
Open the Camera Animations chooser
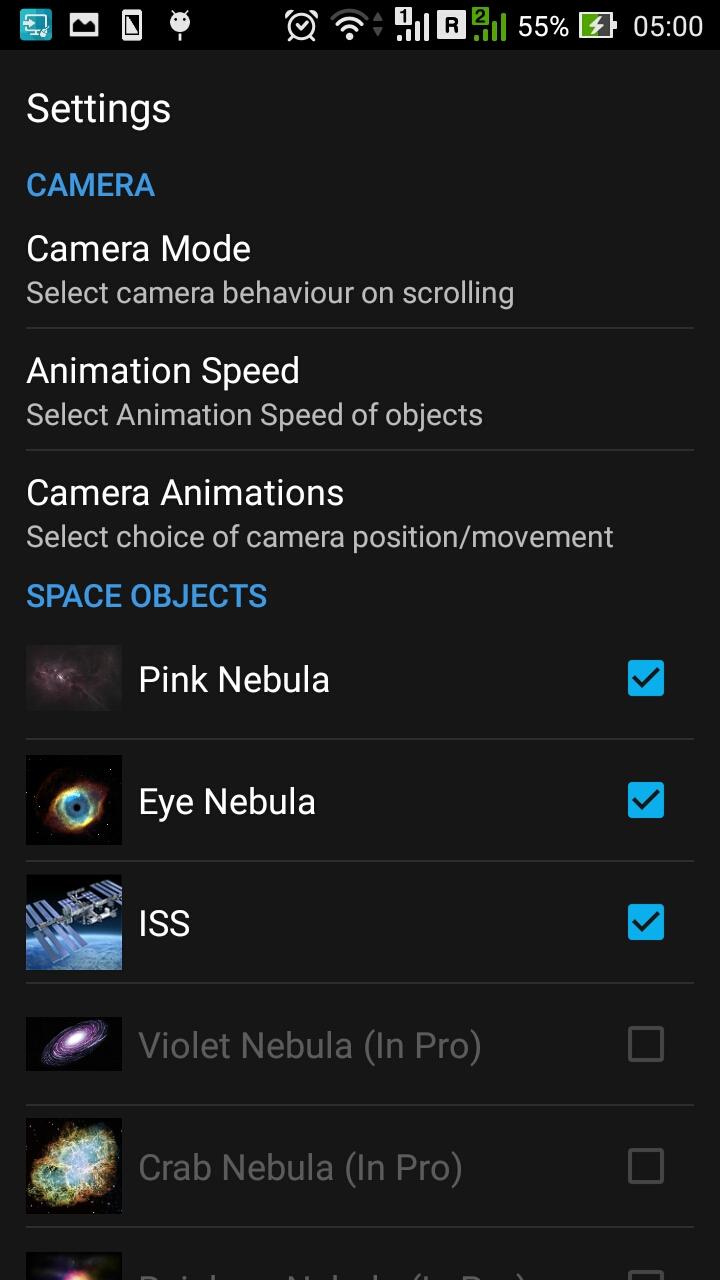[320, 513]
